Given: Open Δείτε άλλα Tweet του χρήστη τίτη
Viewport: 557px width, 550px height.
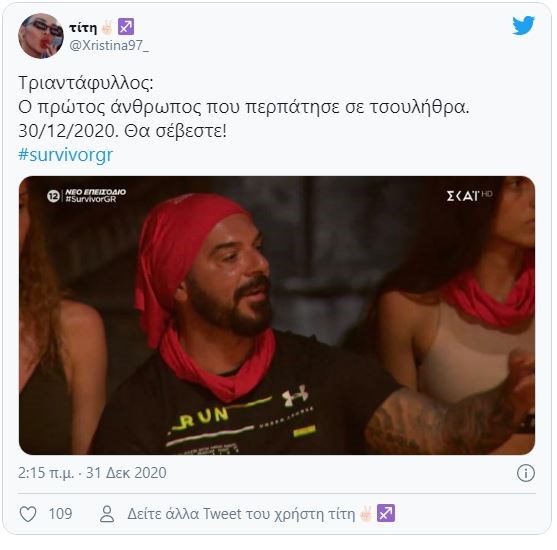Looking at the screenshot, I should [x=261, y=514].
